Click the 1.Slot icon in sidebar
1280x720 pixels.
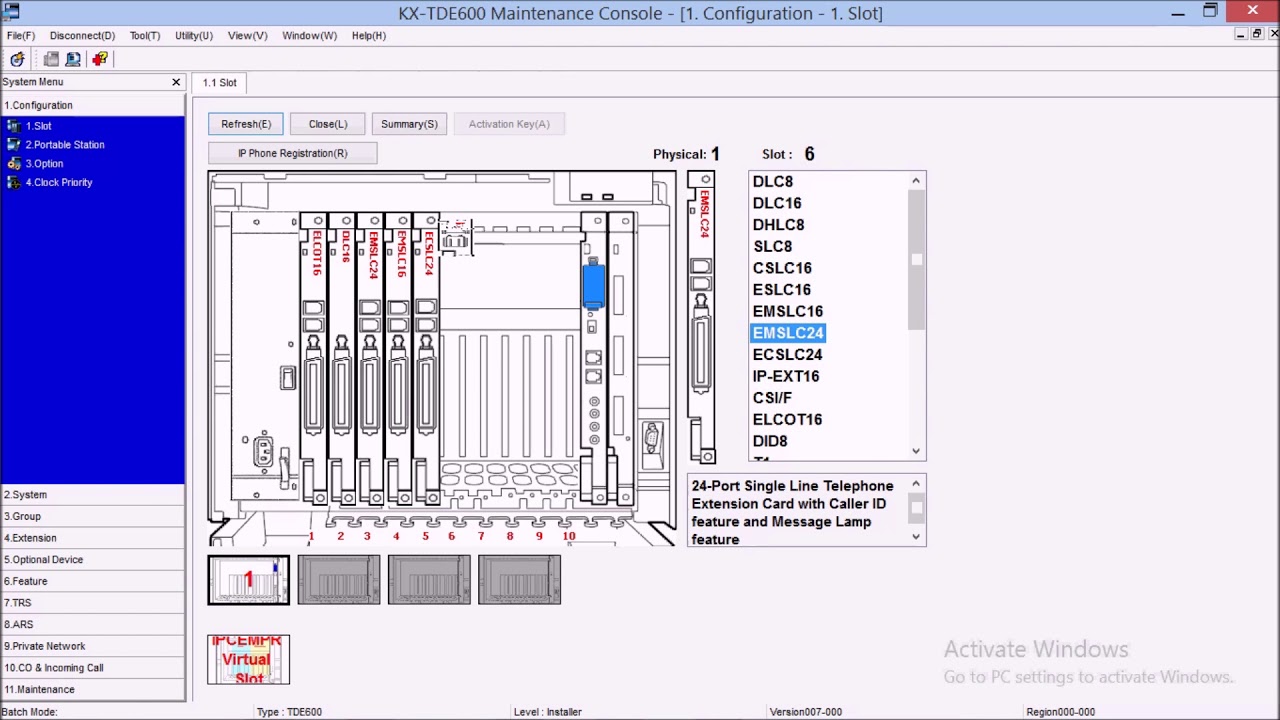14,126
